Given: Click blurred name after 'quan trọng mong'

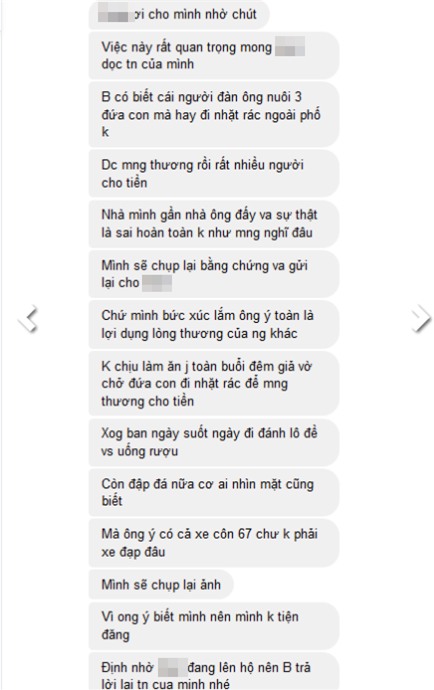Looking at the screenshot, I should 290,47.
